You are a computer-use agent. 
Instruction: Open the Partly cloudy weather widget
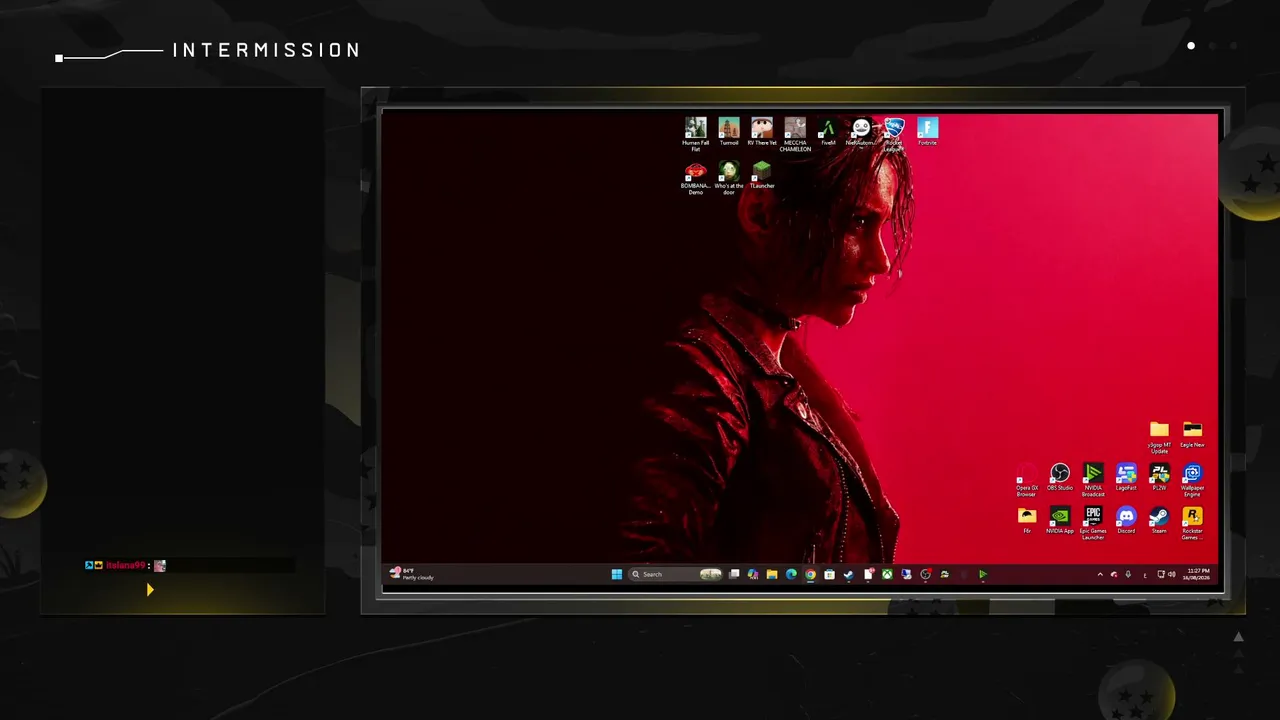coord(411,574)
